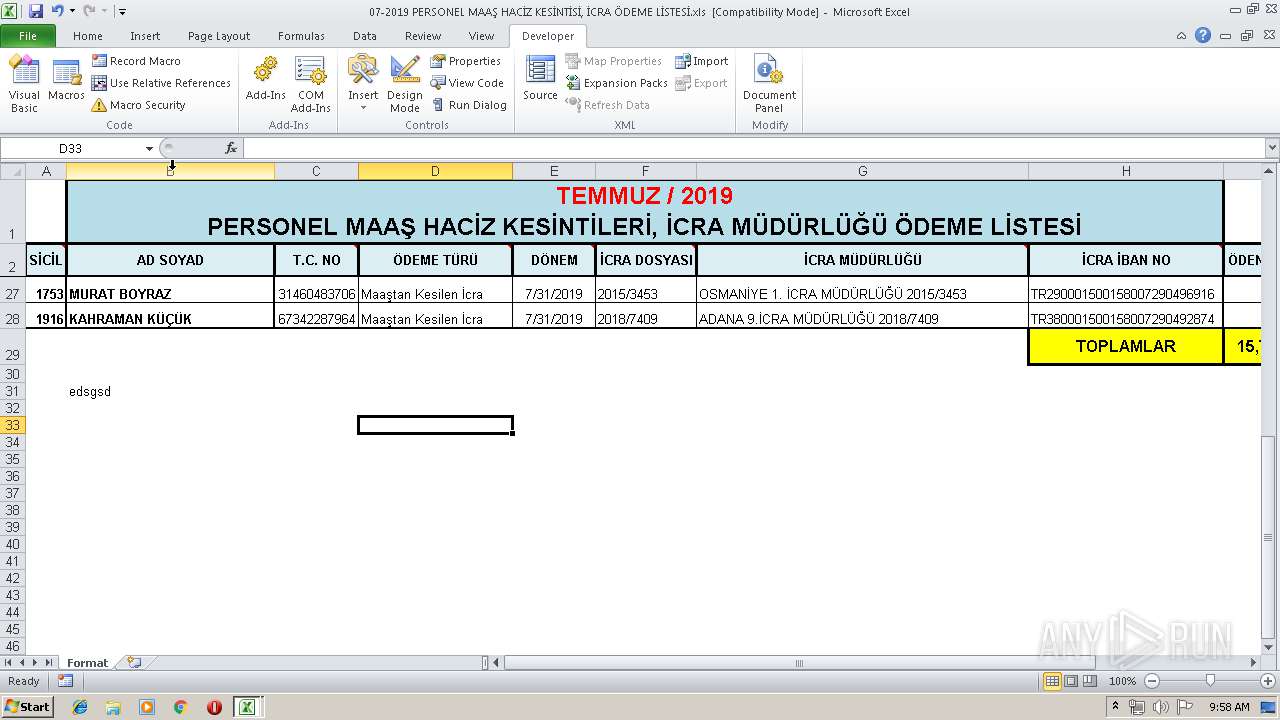
Task: Toggle Use Relative References
Action: point(161,83)
